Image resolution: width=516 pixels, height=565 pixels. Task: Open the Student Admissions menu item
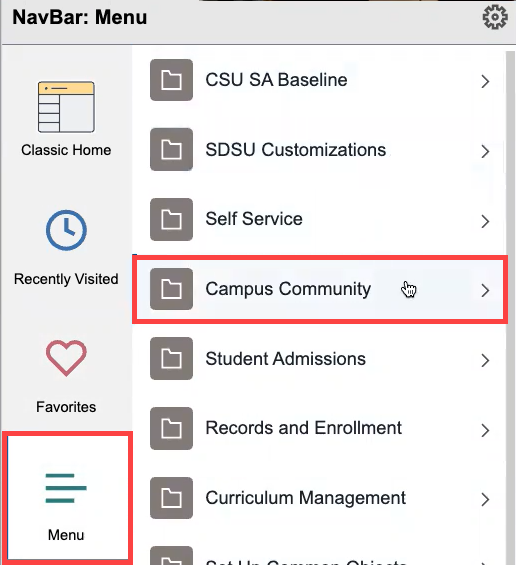pyautogui.click(x=320, y=359)
